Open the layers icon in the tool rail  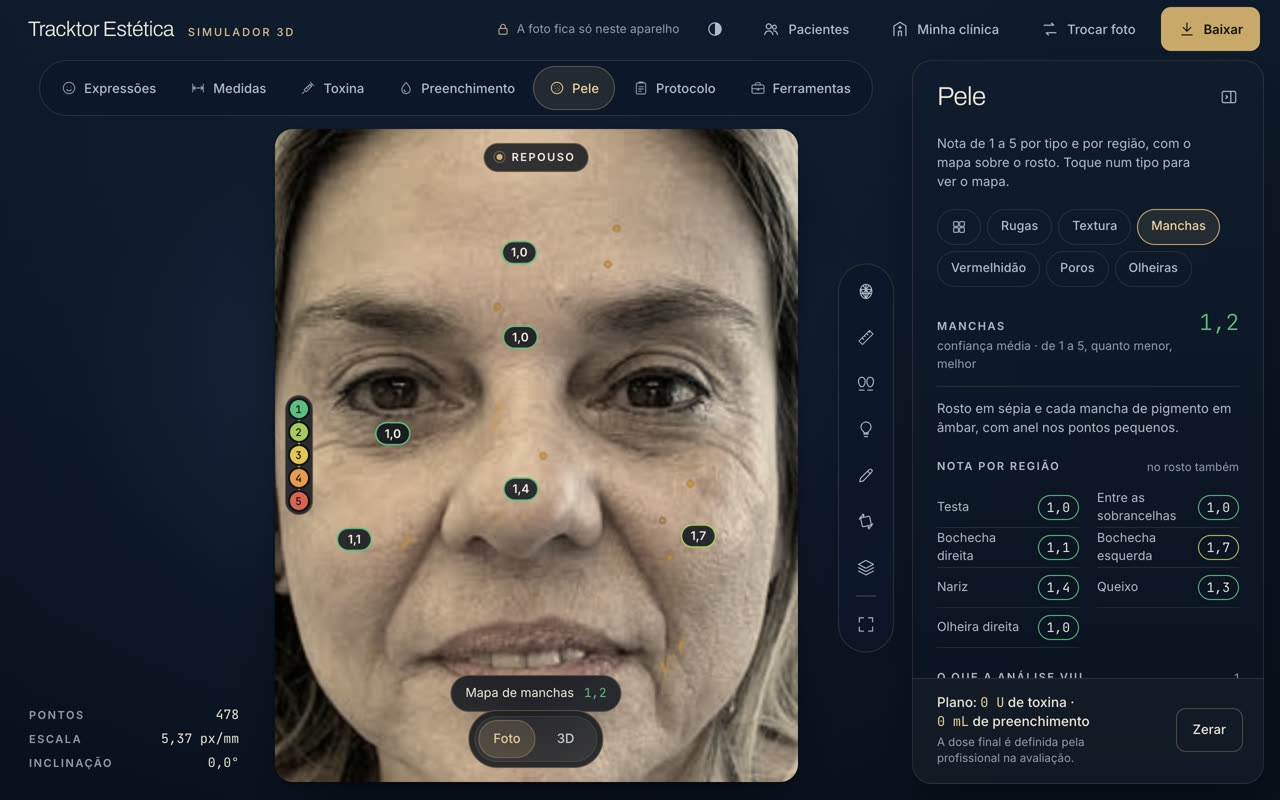866,568
